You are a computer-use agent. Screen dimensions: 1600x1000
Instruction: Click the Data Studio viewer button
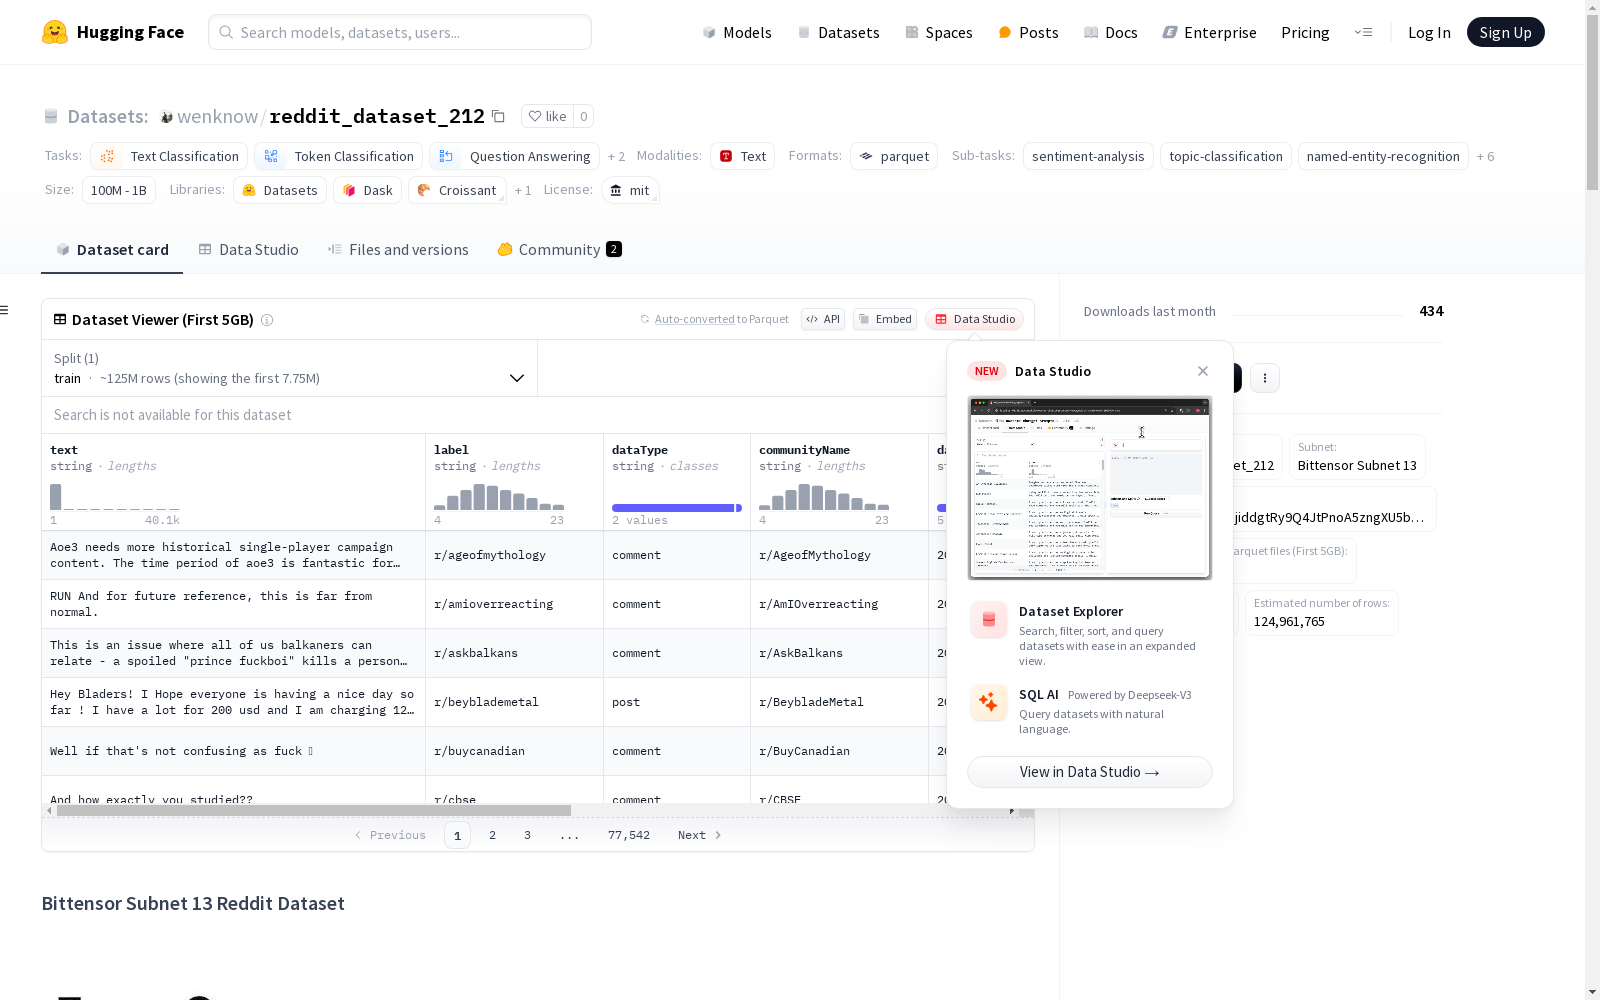pyautogui.click(x=975, y=319)
